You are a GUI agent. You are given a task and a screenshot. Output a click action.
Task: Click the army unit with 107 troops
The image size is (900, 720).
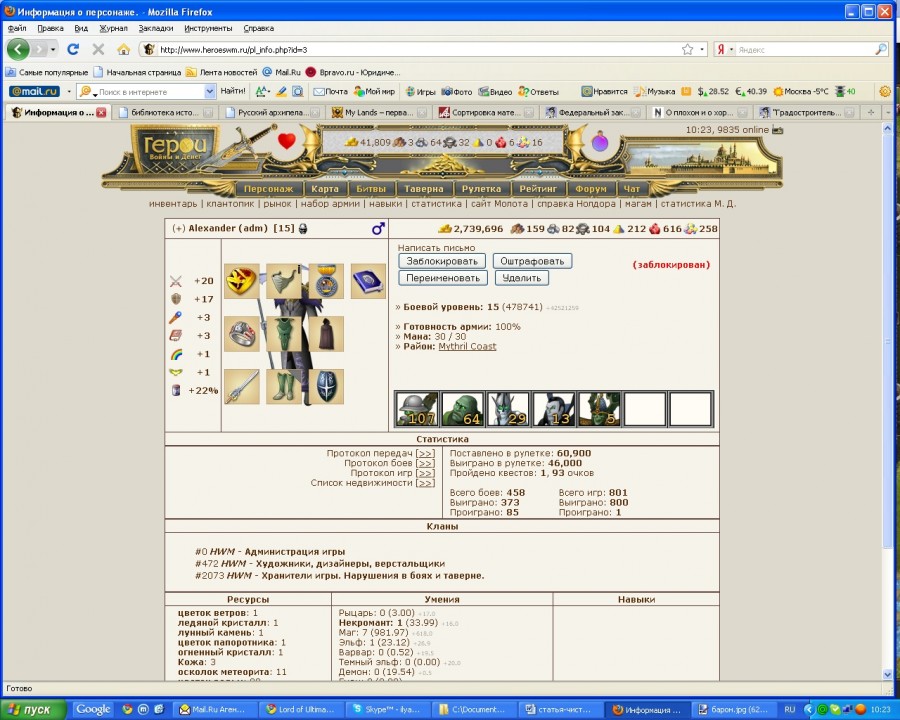[x=417, y=409]
